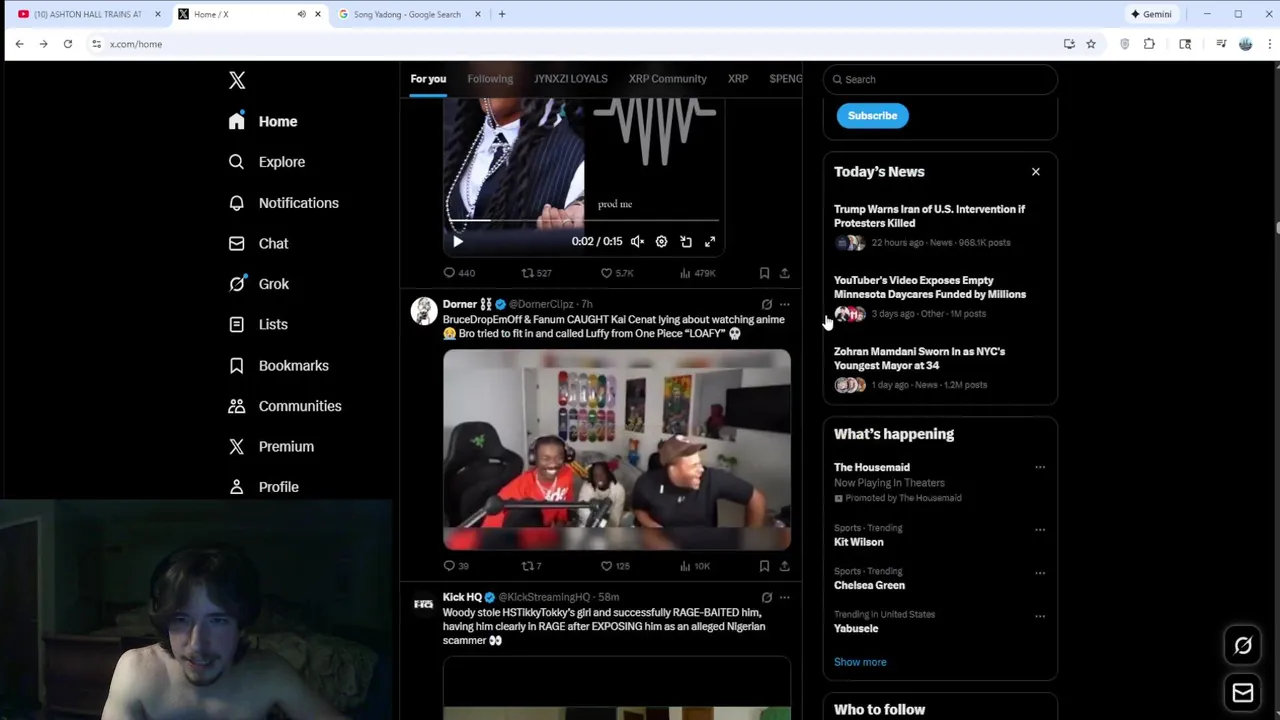The image size is (1280, 720).
Task: Open more options for Yabusele trend
Action: pos(1040,616)
